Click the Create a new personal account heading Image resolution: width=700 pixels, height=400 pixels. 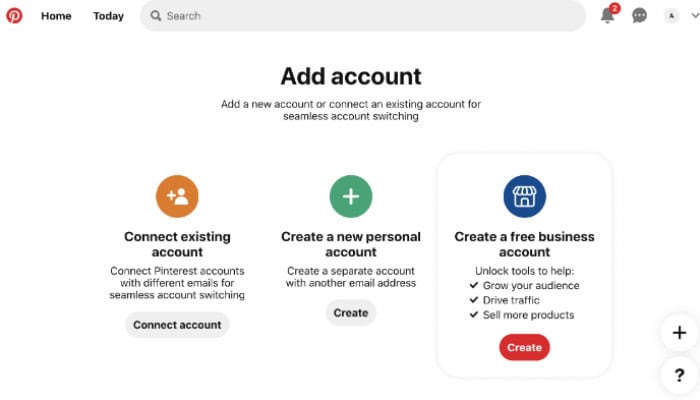pyautogui.click(x=351, y=244)
